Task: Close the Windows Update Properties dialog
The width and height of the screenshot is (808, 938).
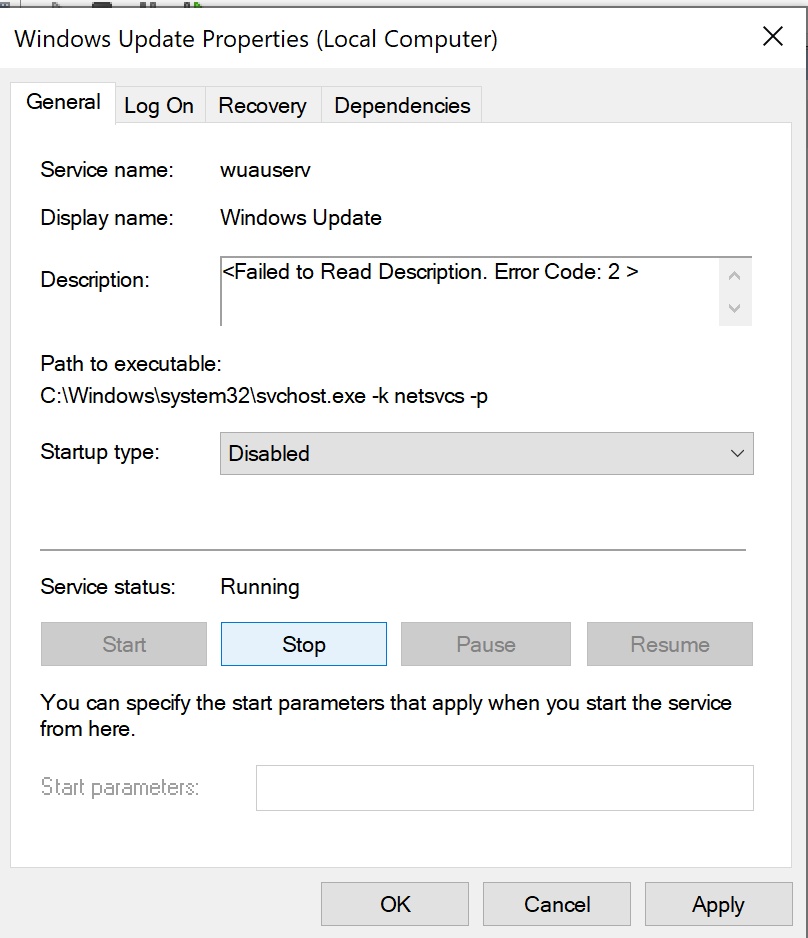Action: click(773, 36)
